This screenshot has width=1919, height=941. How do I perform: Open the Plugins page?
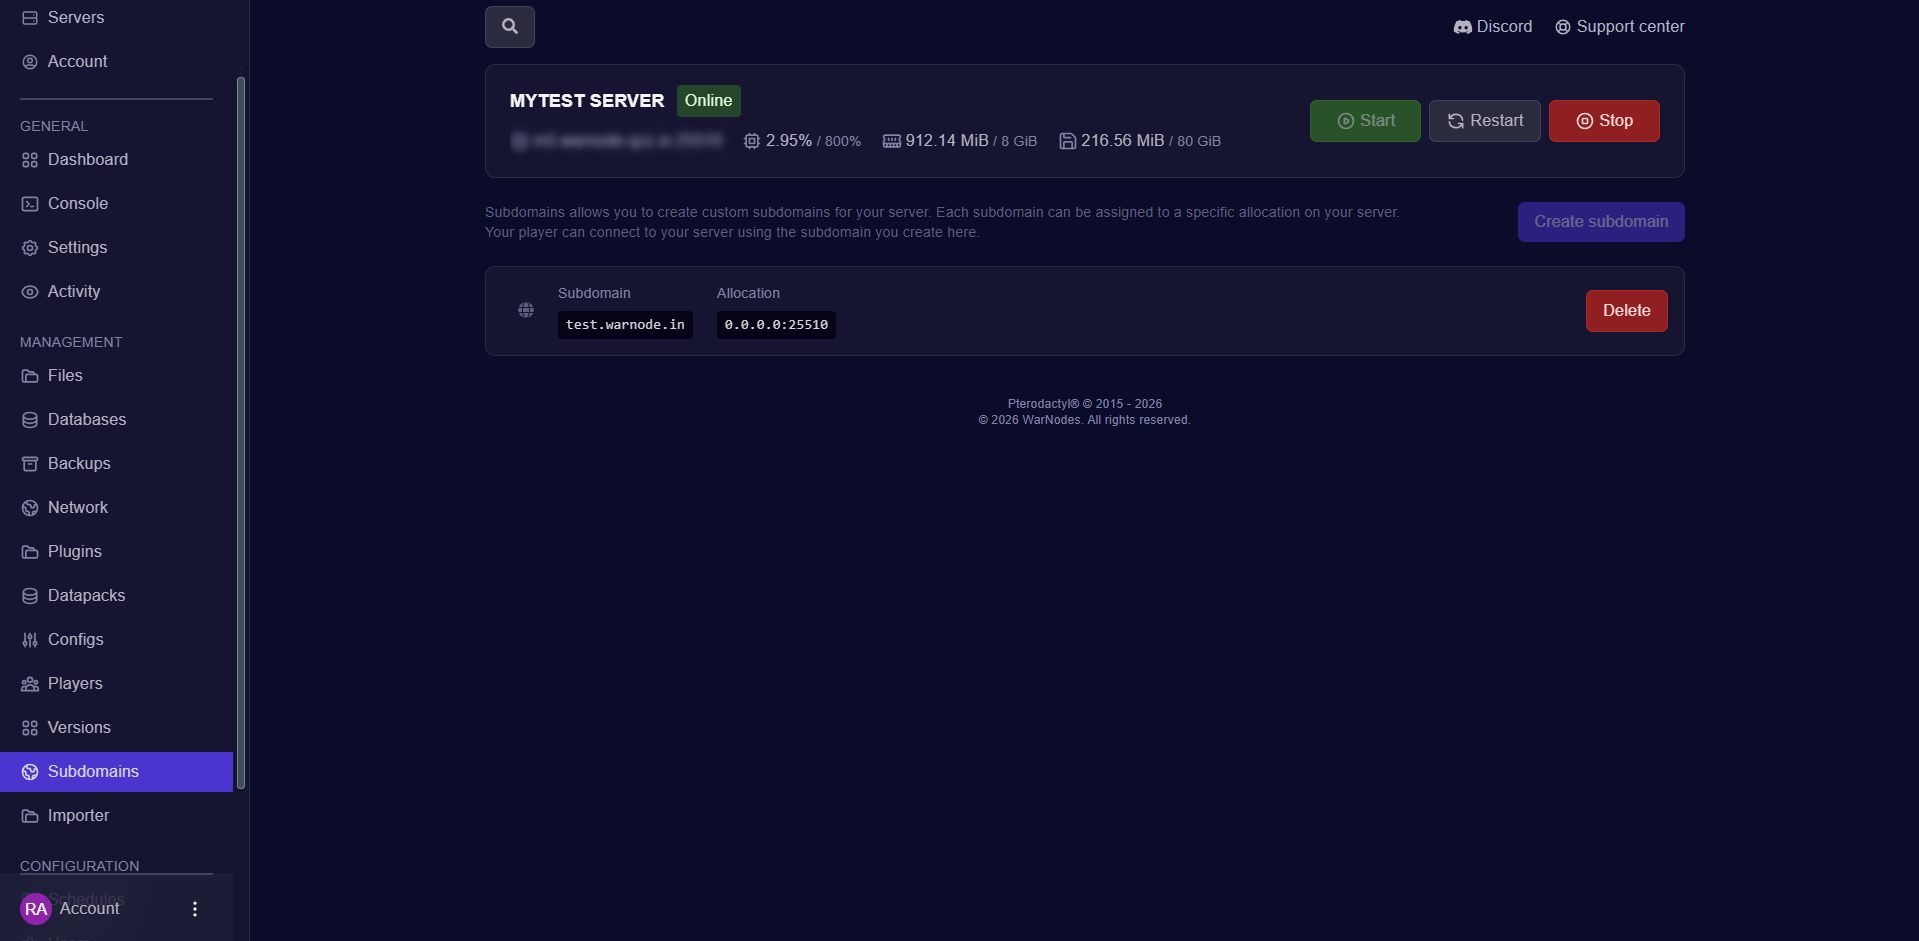pyautogui.click(x=116, y=552)
